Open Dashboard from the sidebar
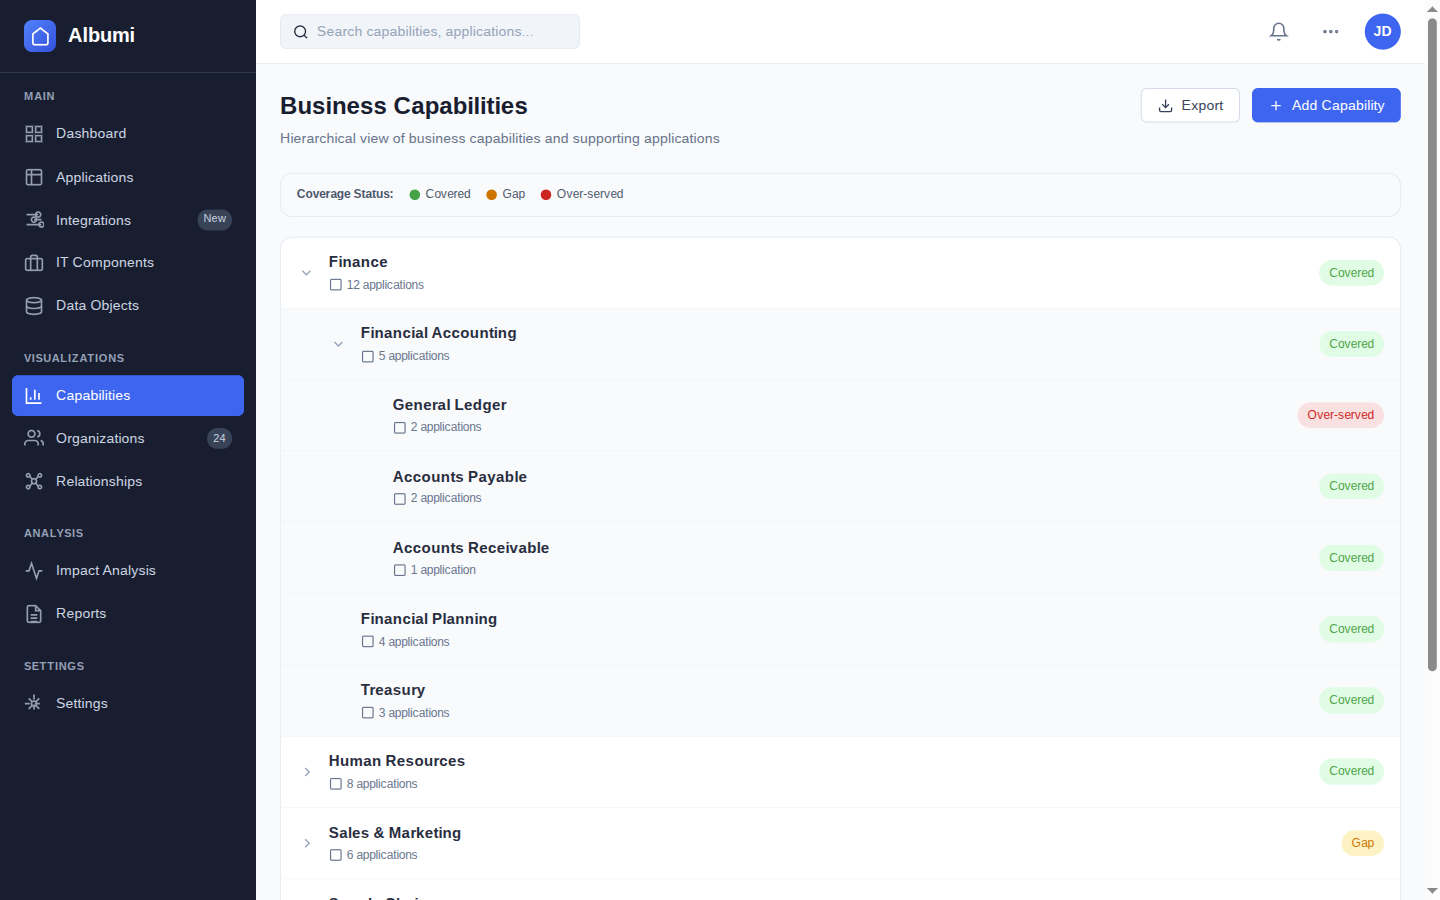1440x900 pixels. (91, 134)
